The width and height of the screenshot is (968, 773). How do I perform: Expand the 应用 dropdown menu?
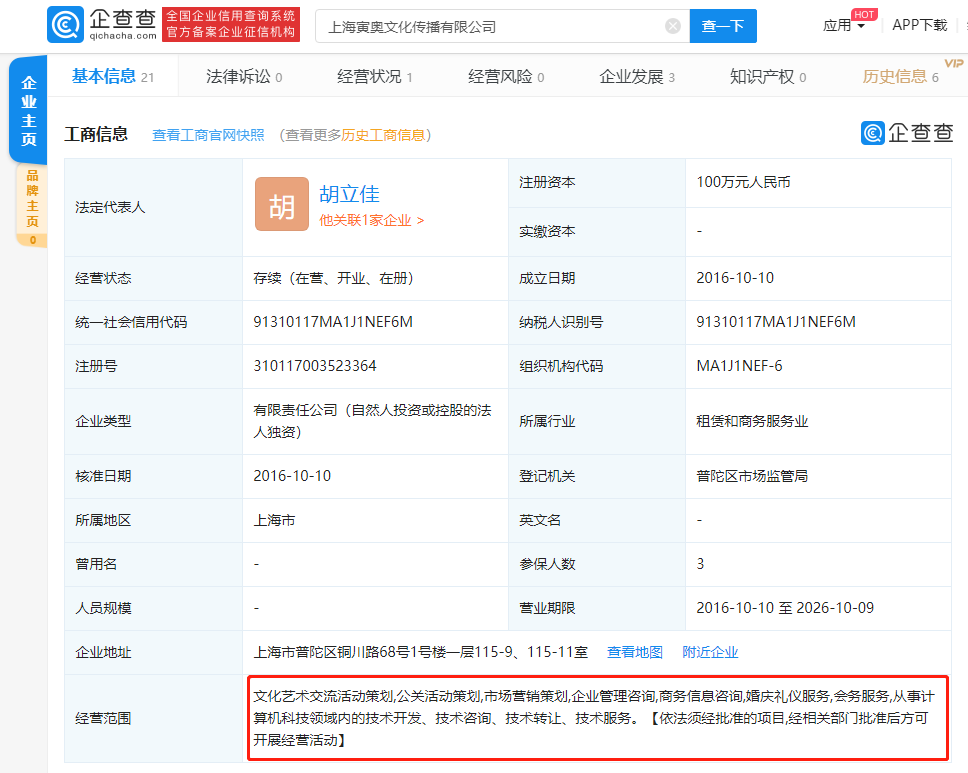843,25
